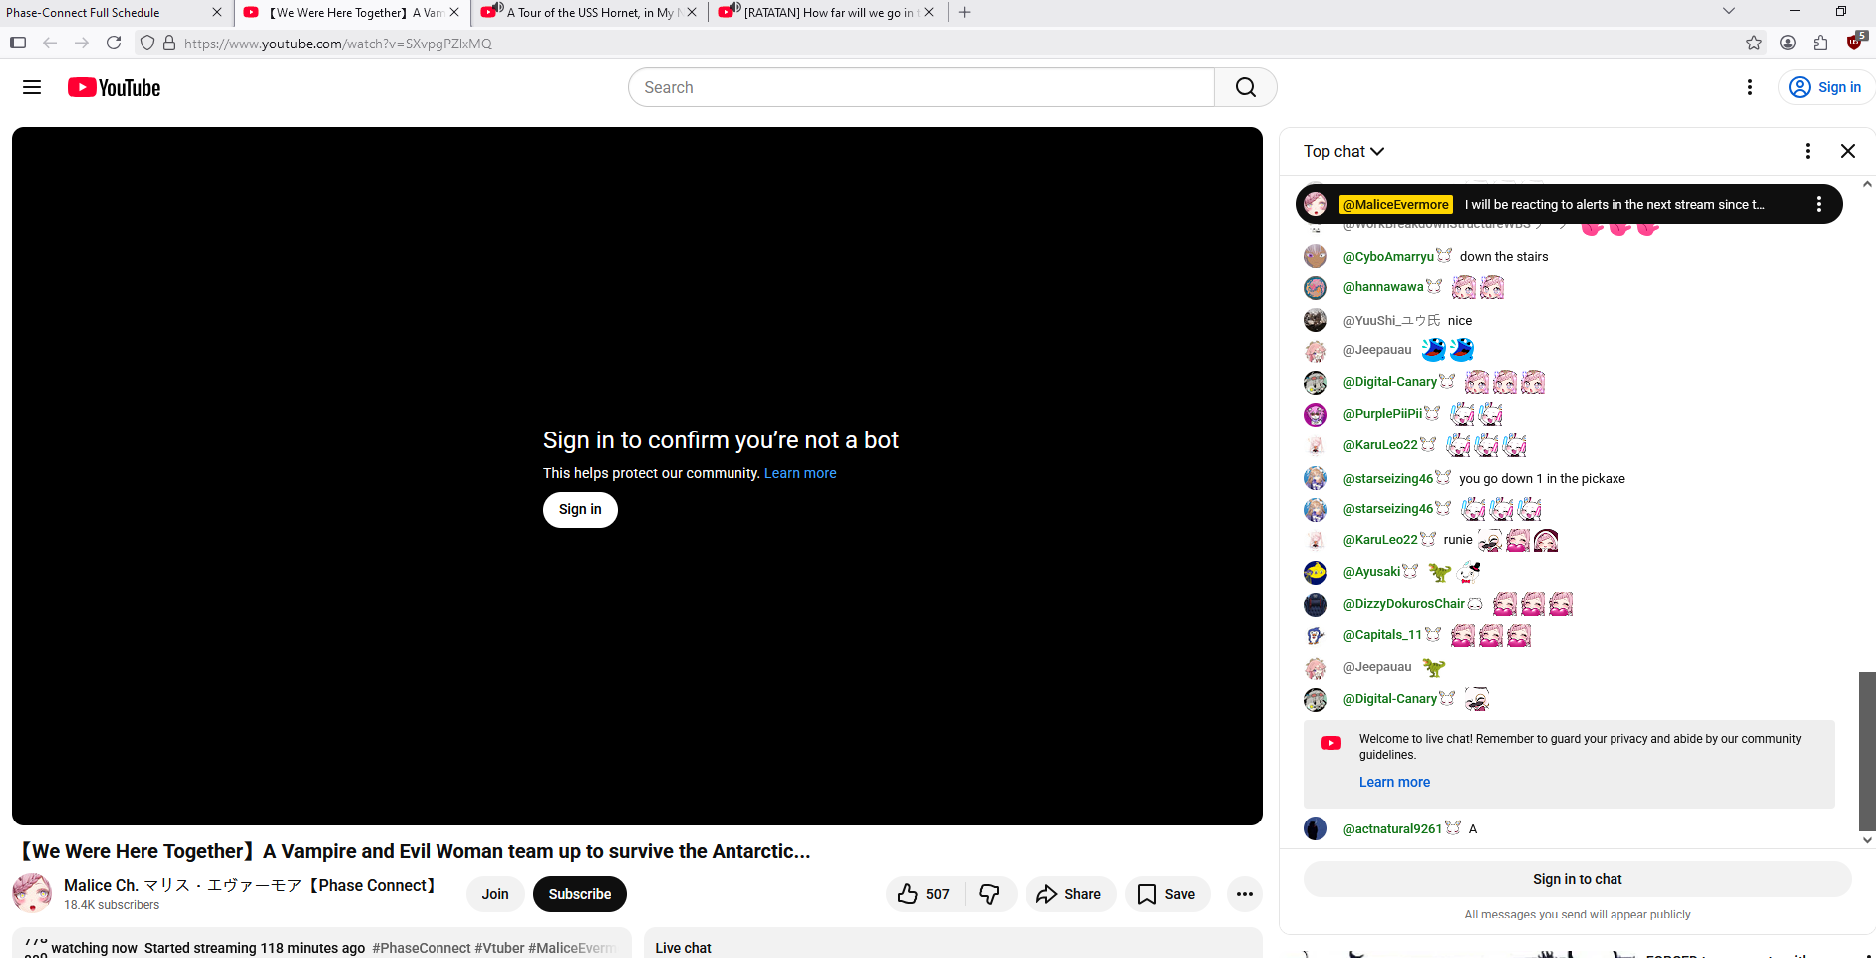Subscribe to Malice Ch. channel
Screen dimensions: 1876x958
(580, 894)
